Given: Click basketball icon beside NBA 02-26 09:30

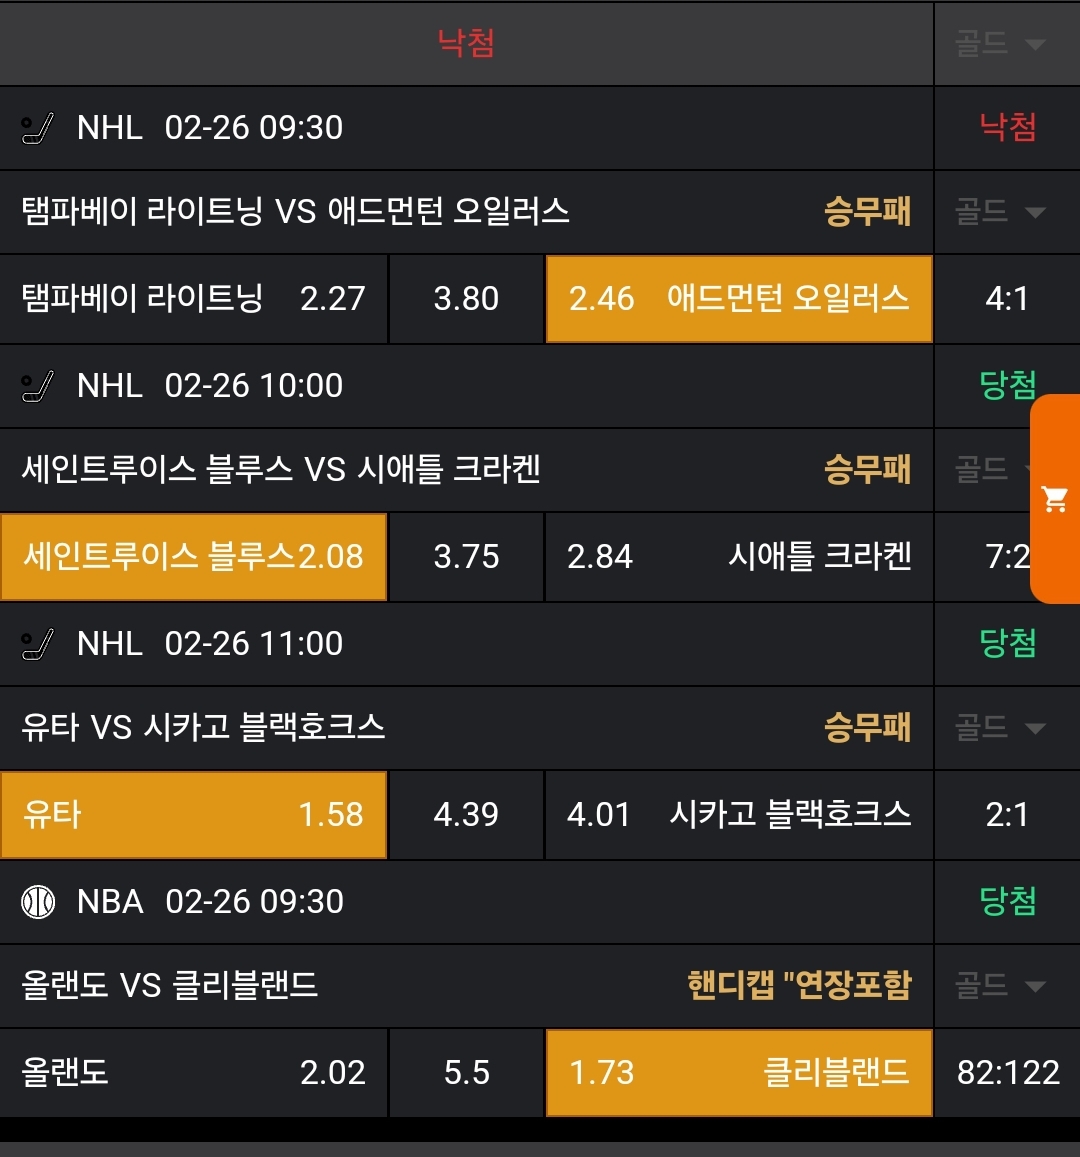Looking at the screenshot, I should pyautogui.click(x=38, y=902).
